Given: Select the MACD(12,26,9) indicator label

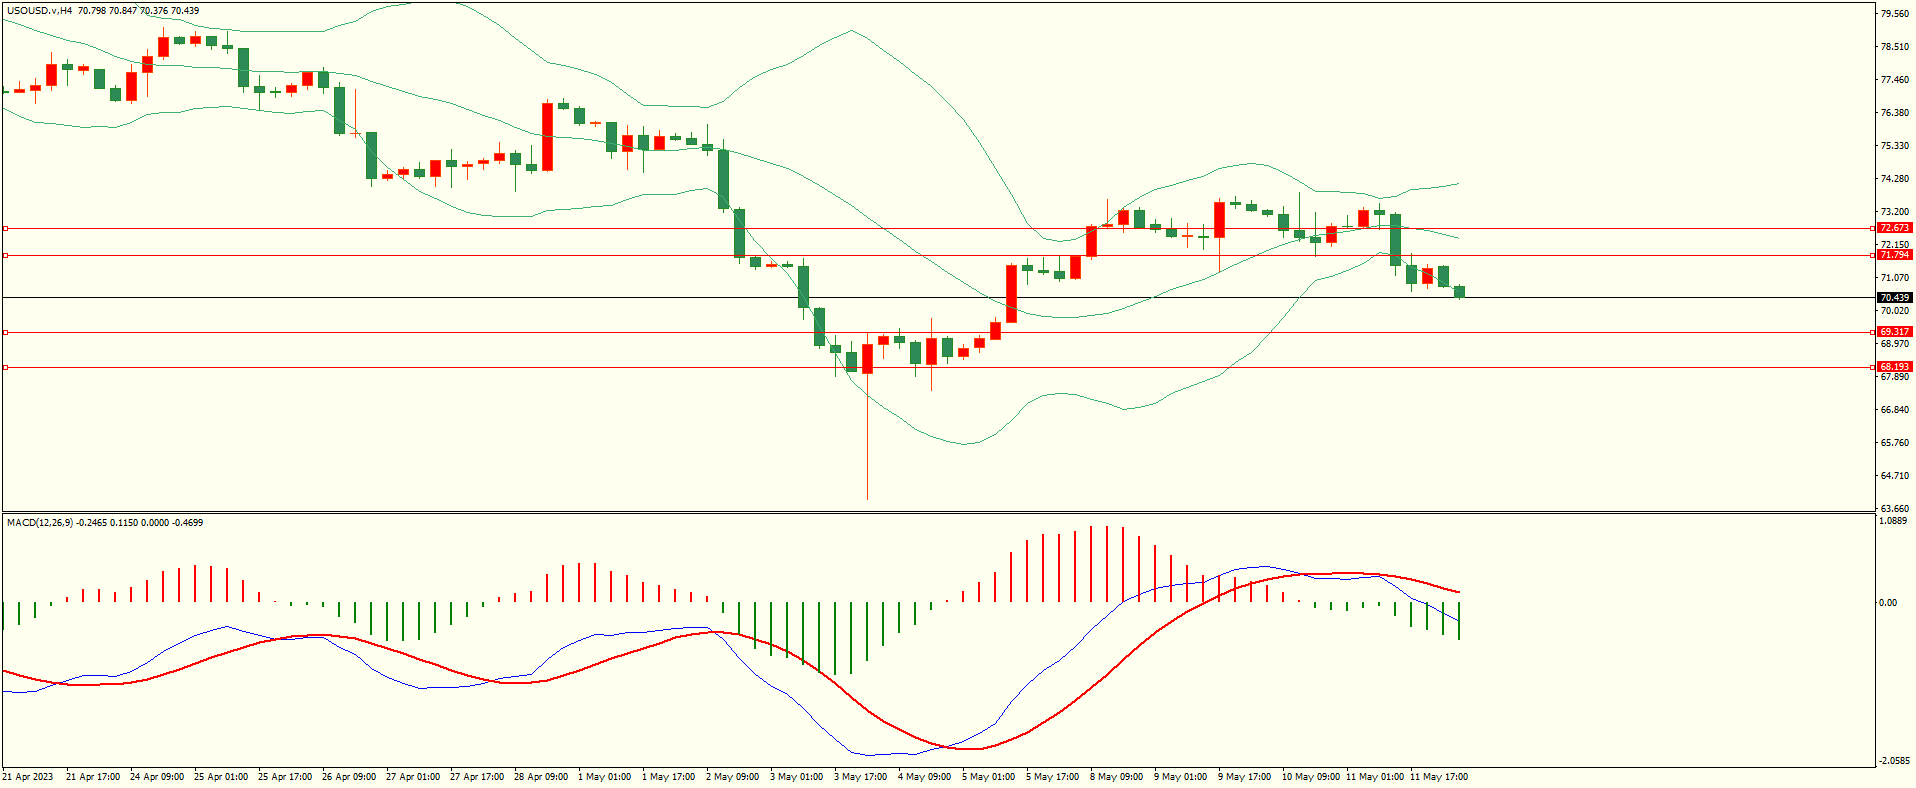Looking at the screenshot, I should pos(40,522).
